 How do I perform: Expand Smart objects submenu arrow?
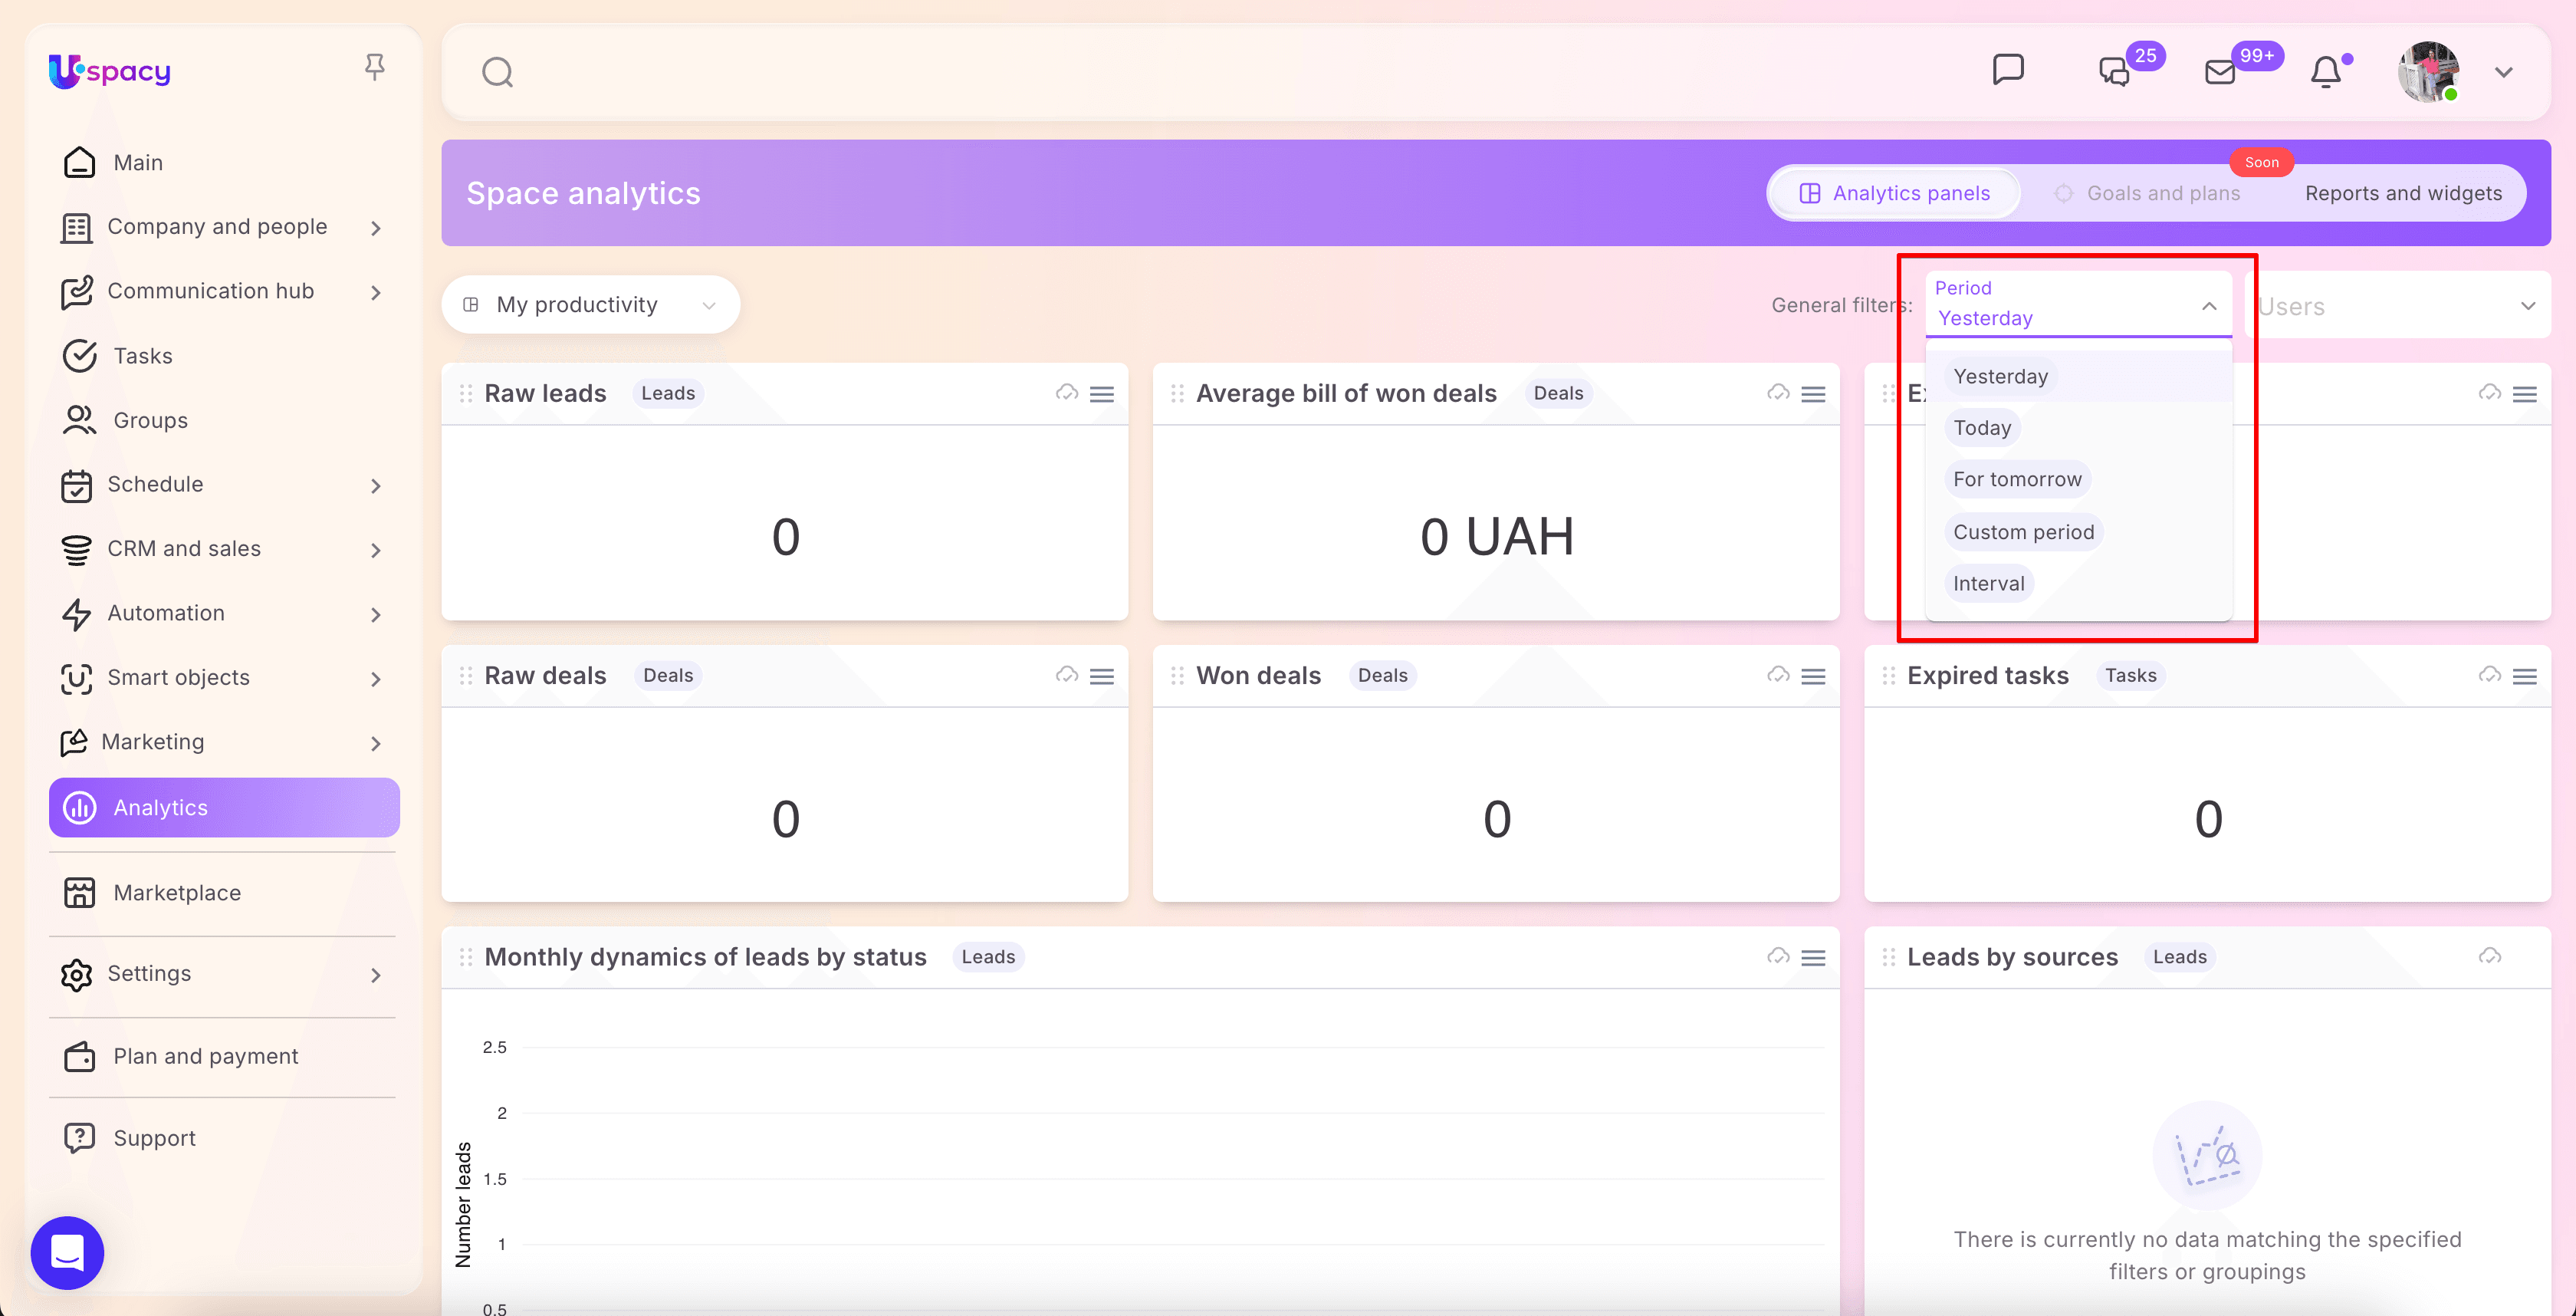tap(376, 679)
